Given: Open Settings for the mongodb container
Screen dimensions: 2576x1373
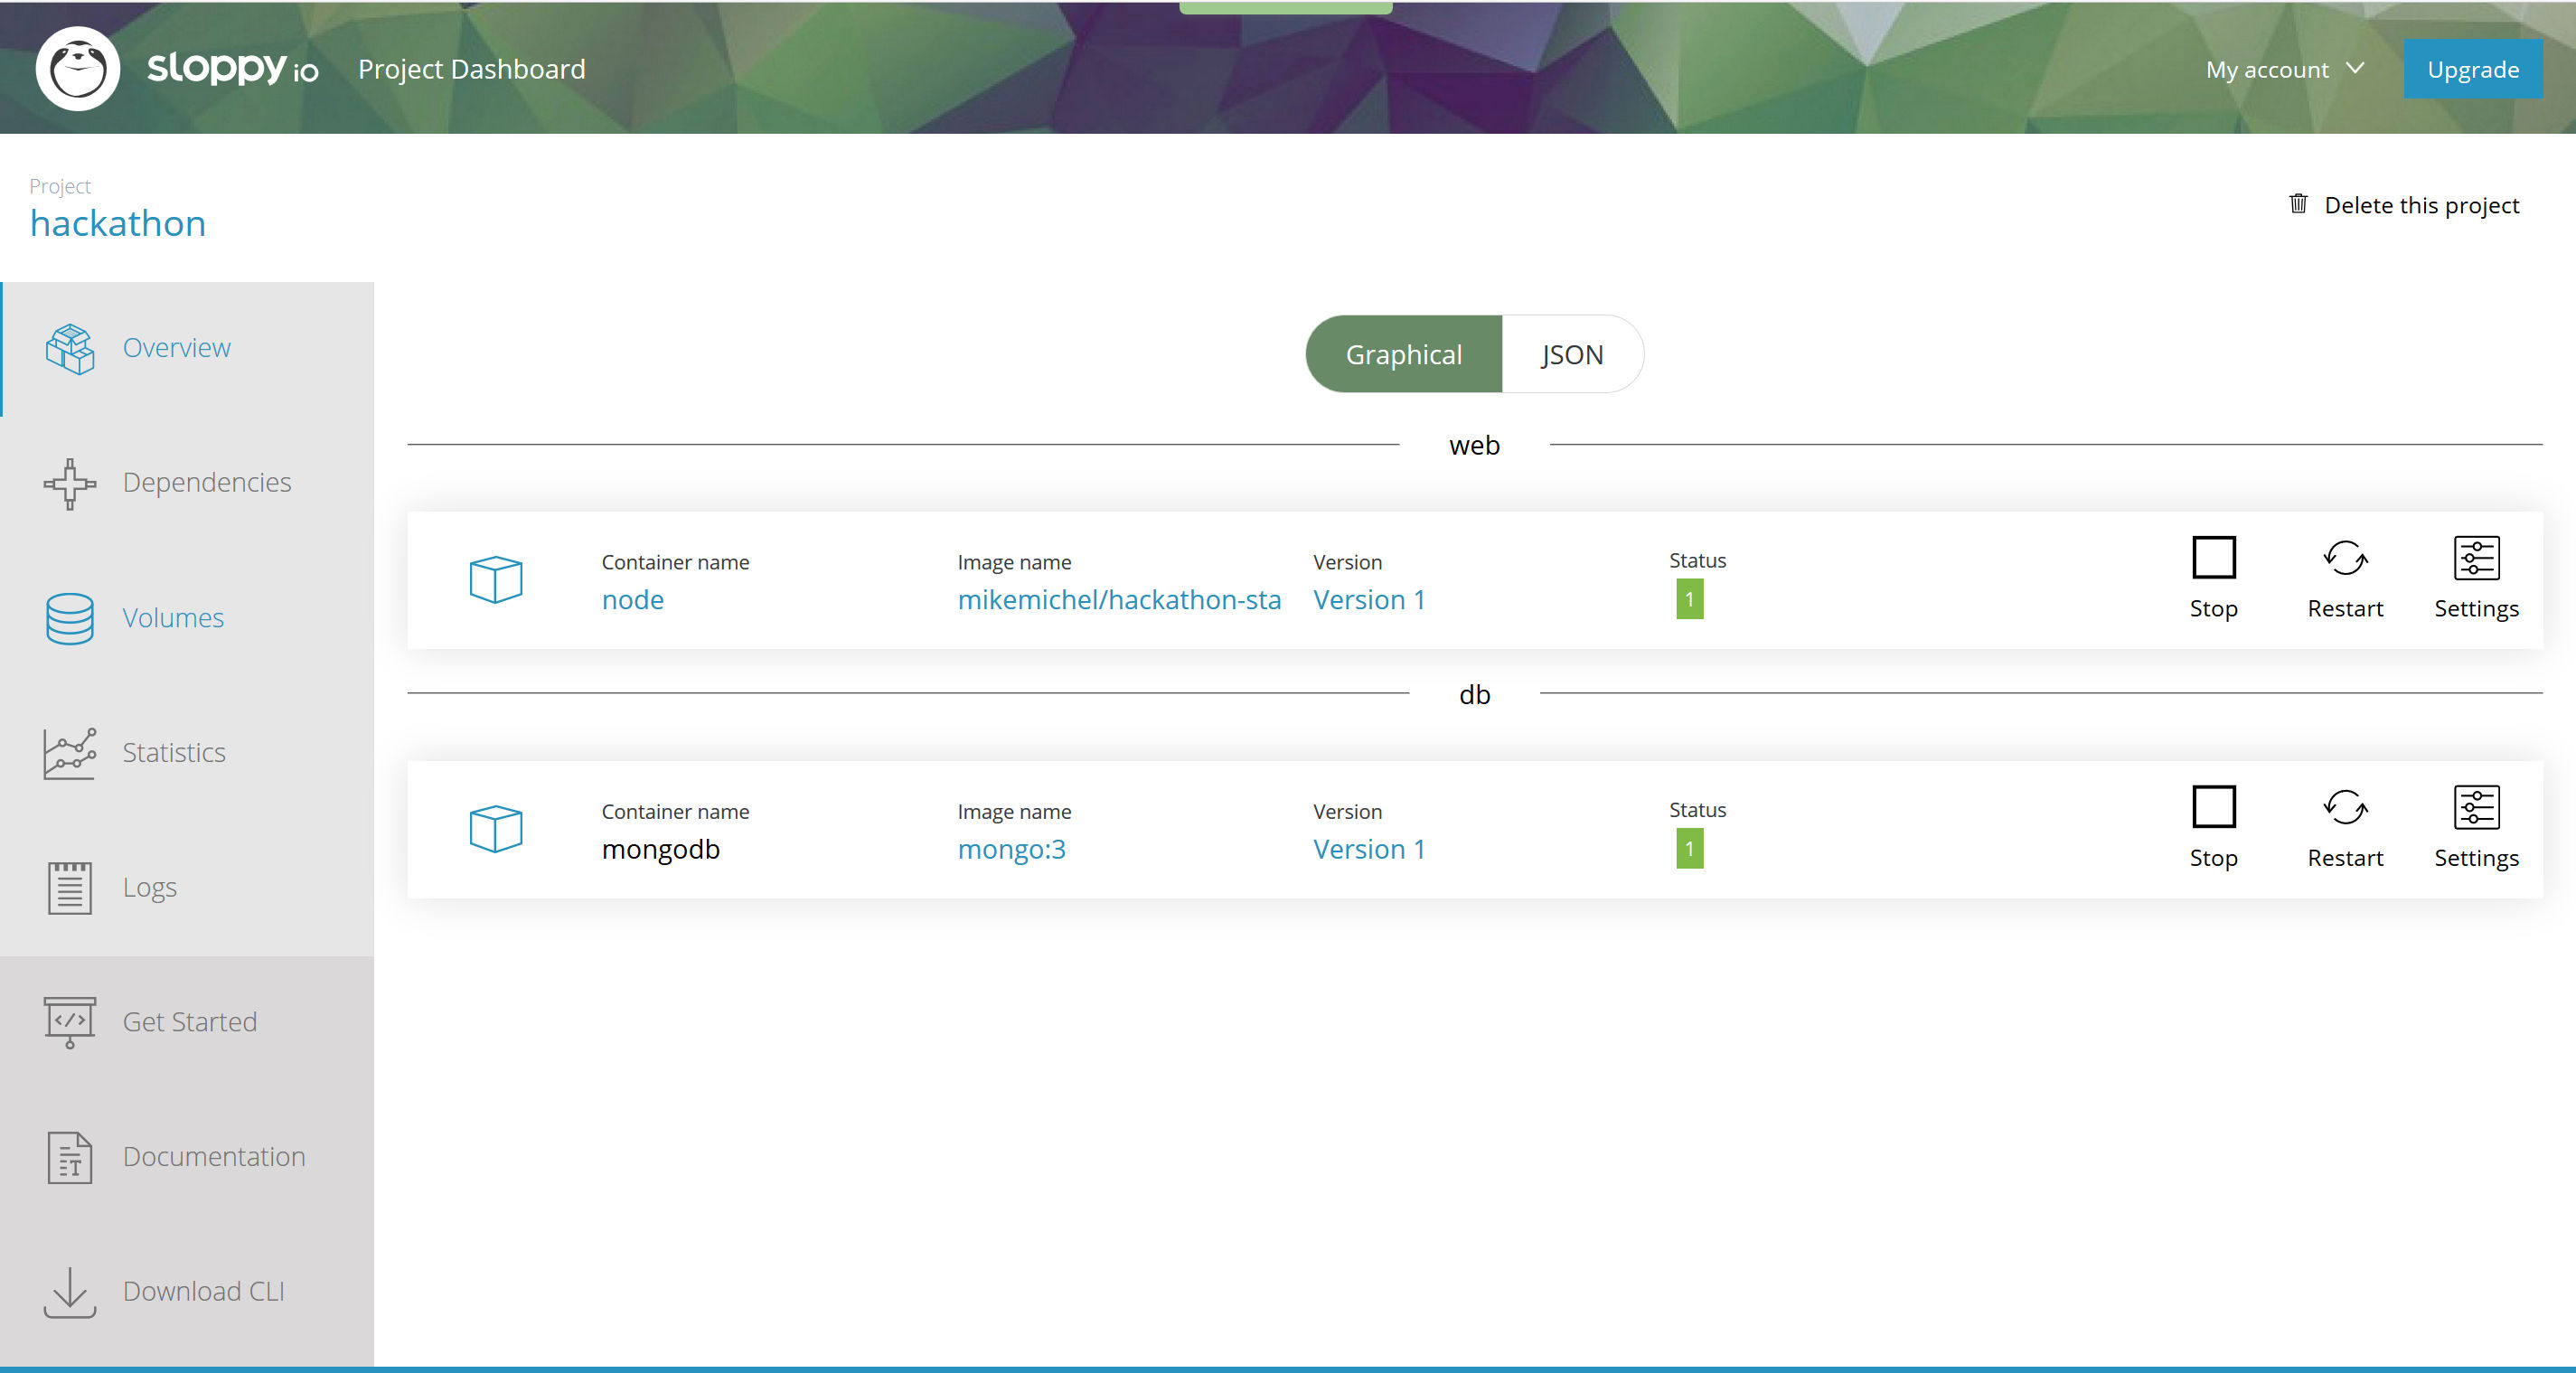Looking at the screenshot, I should pos(2477,828).
